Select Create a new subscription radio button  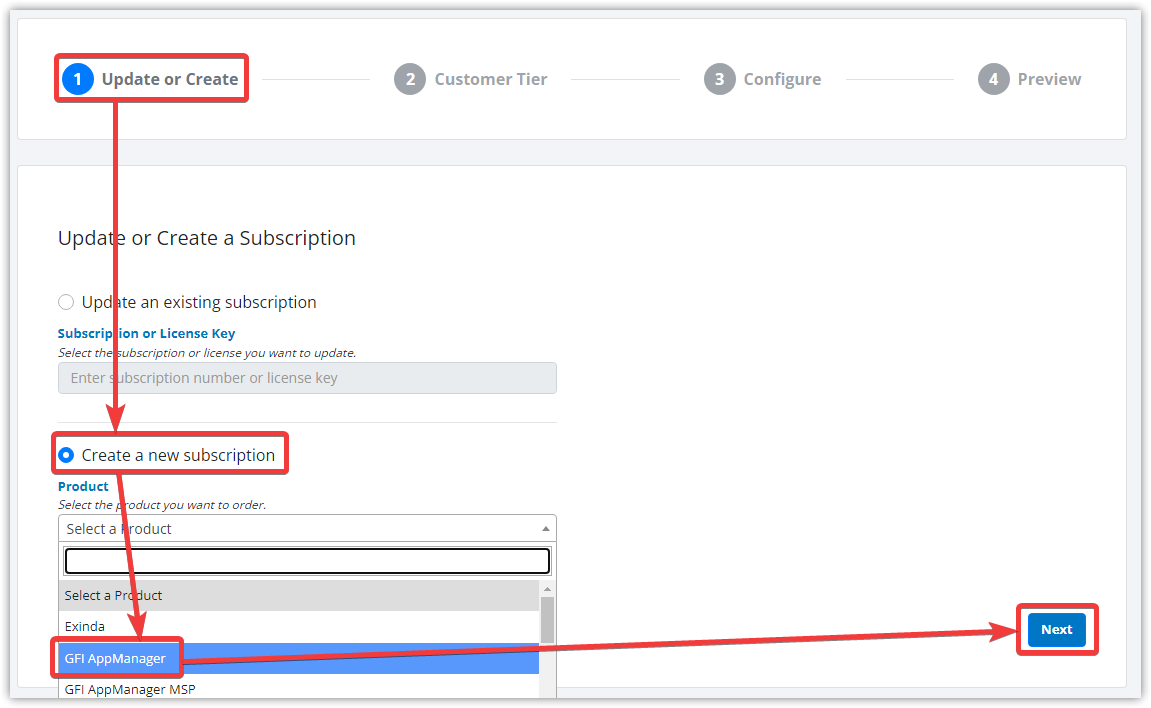click(x=66, y=456)
